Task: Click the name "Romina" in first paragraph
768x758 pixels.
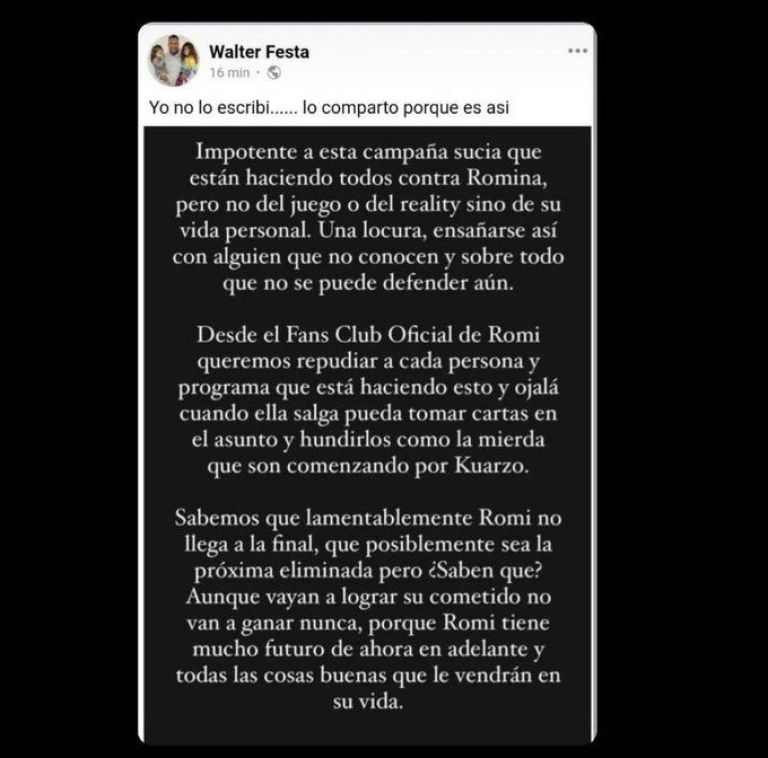Action: tap(506, 177)
